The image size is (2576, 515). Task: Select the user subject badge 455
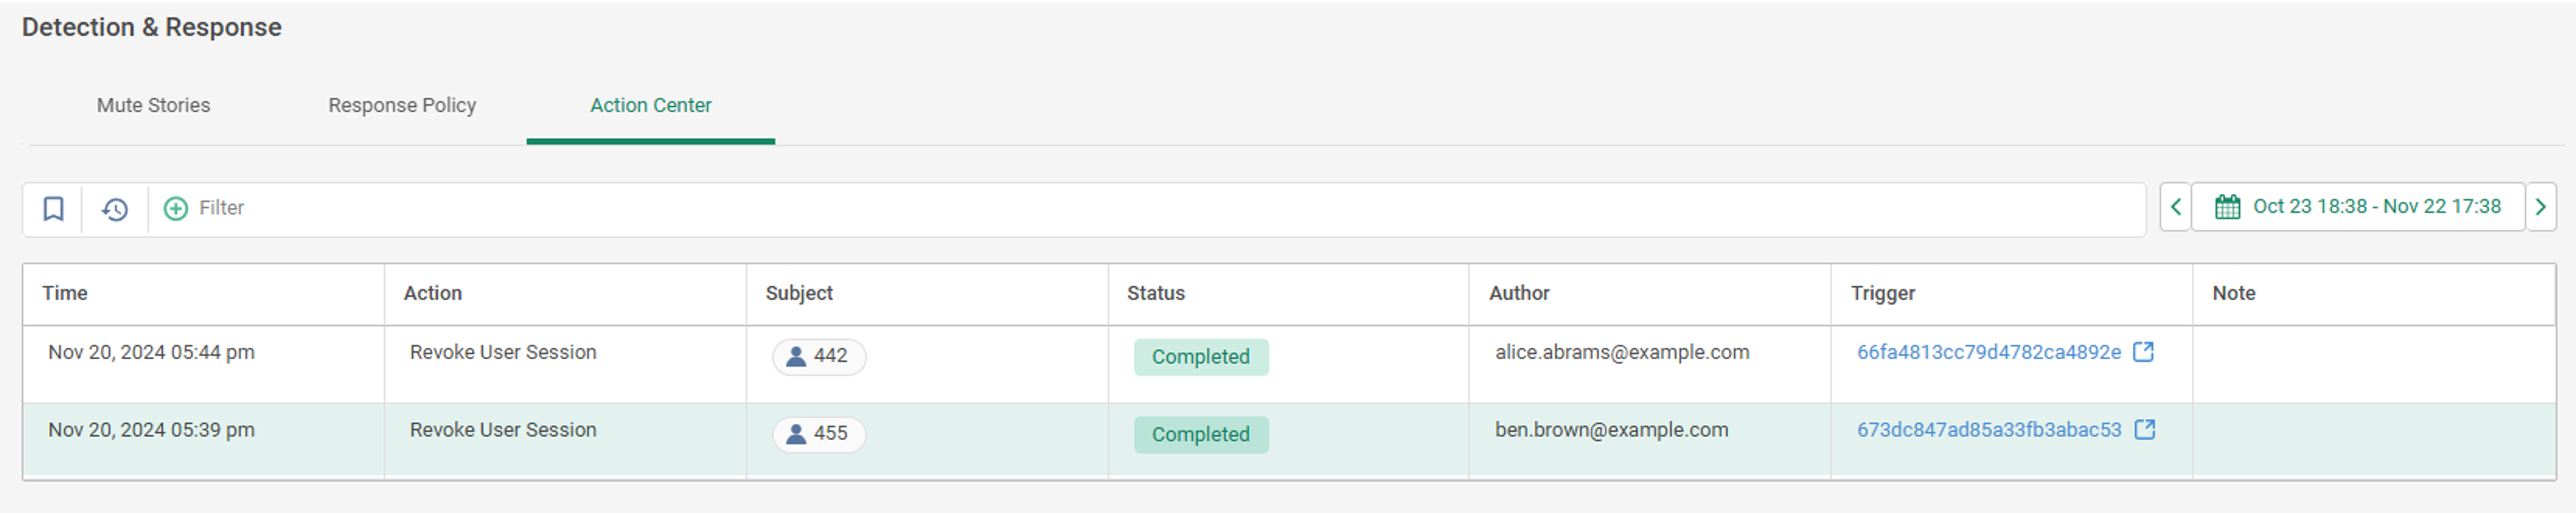(x=819, y=434)
